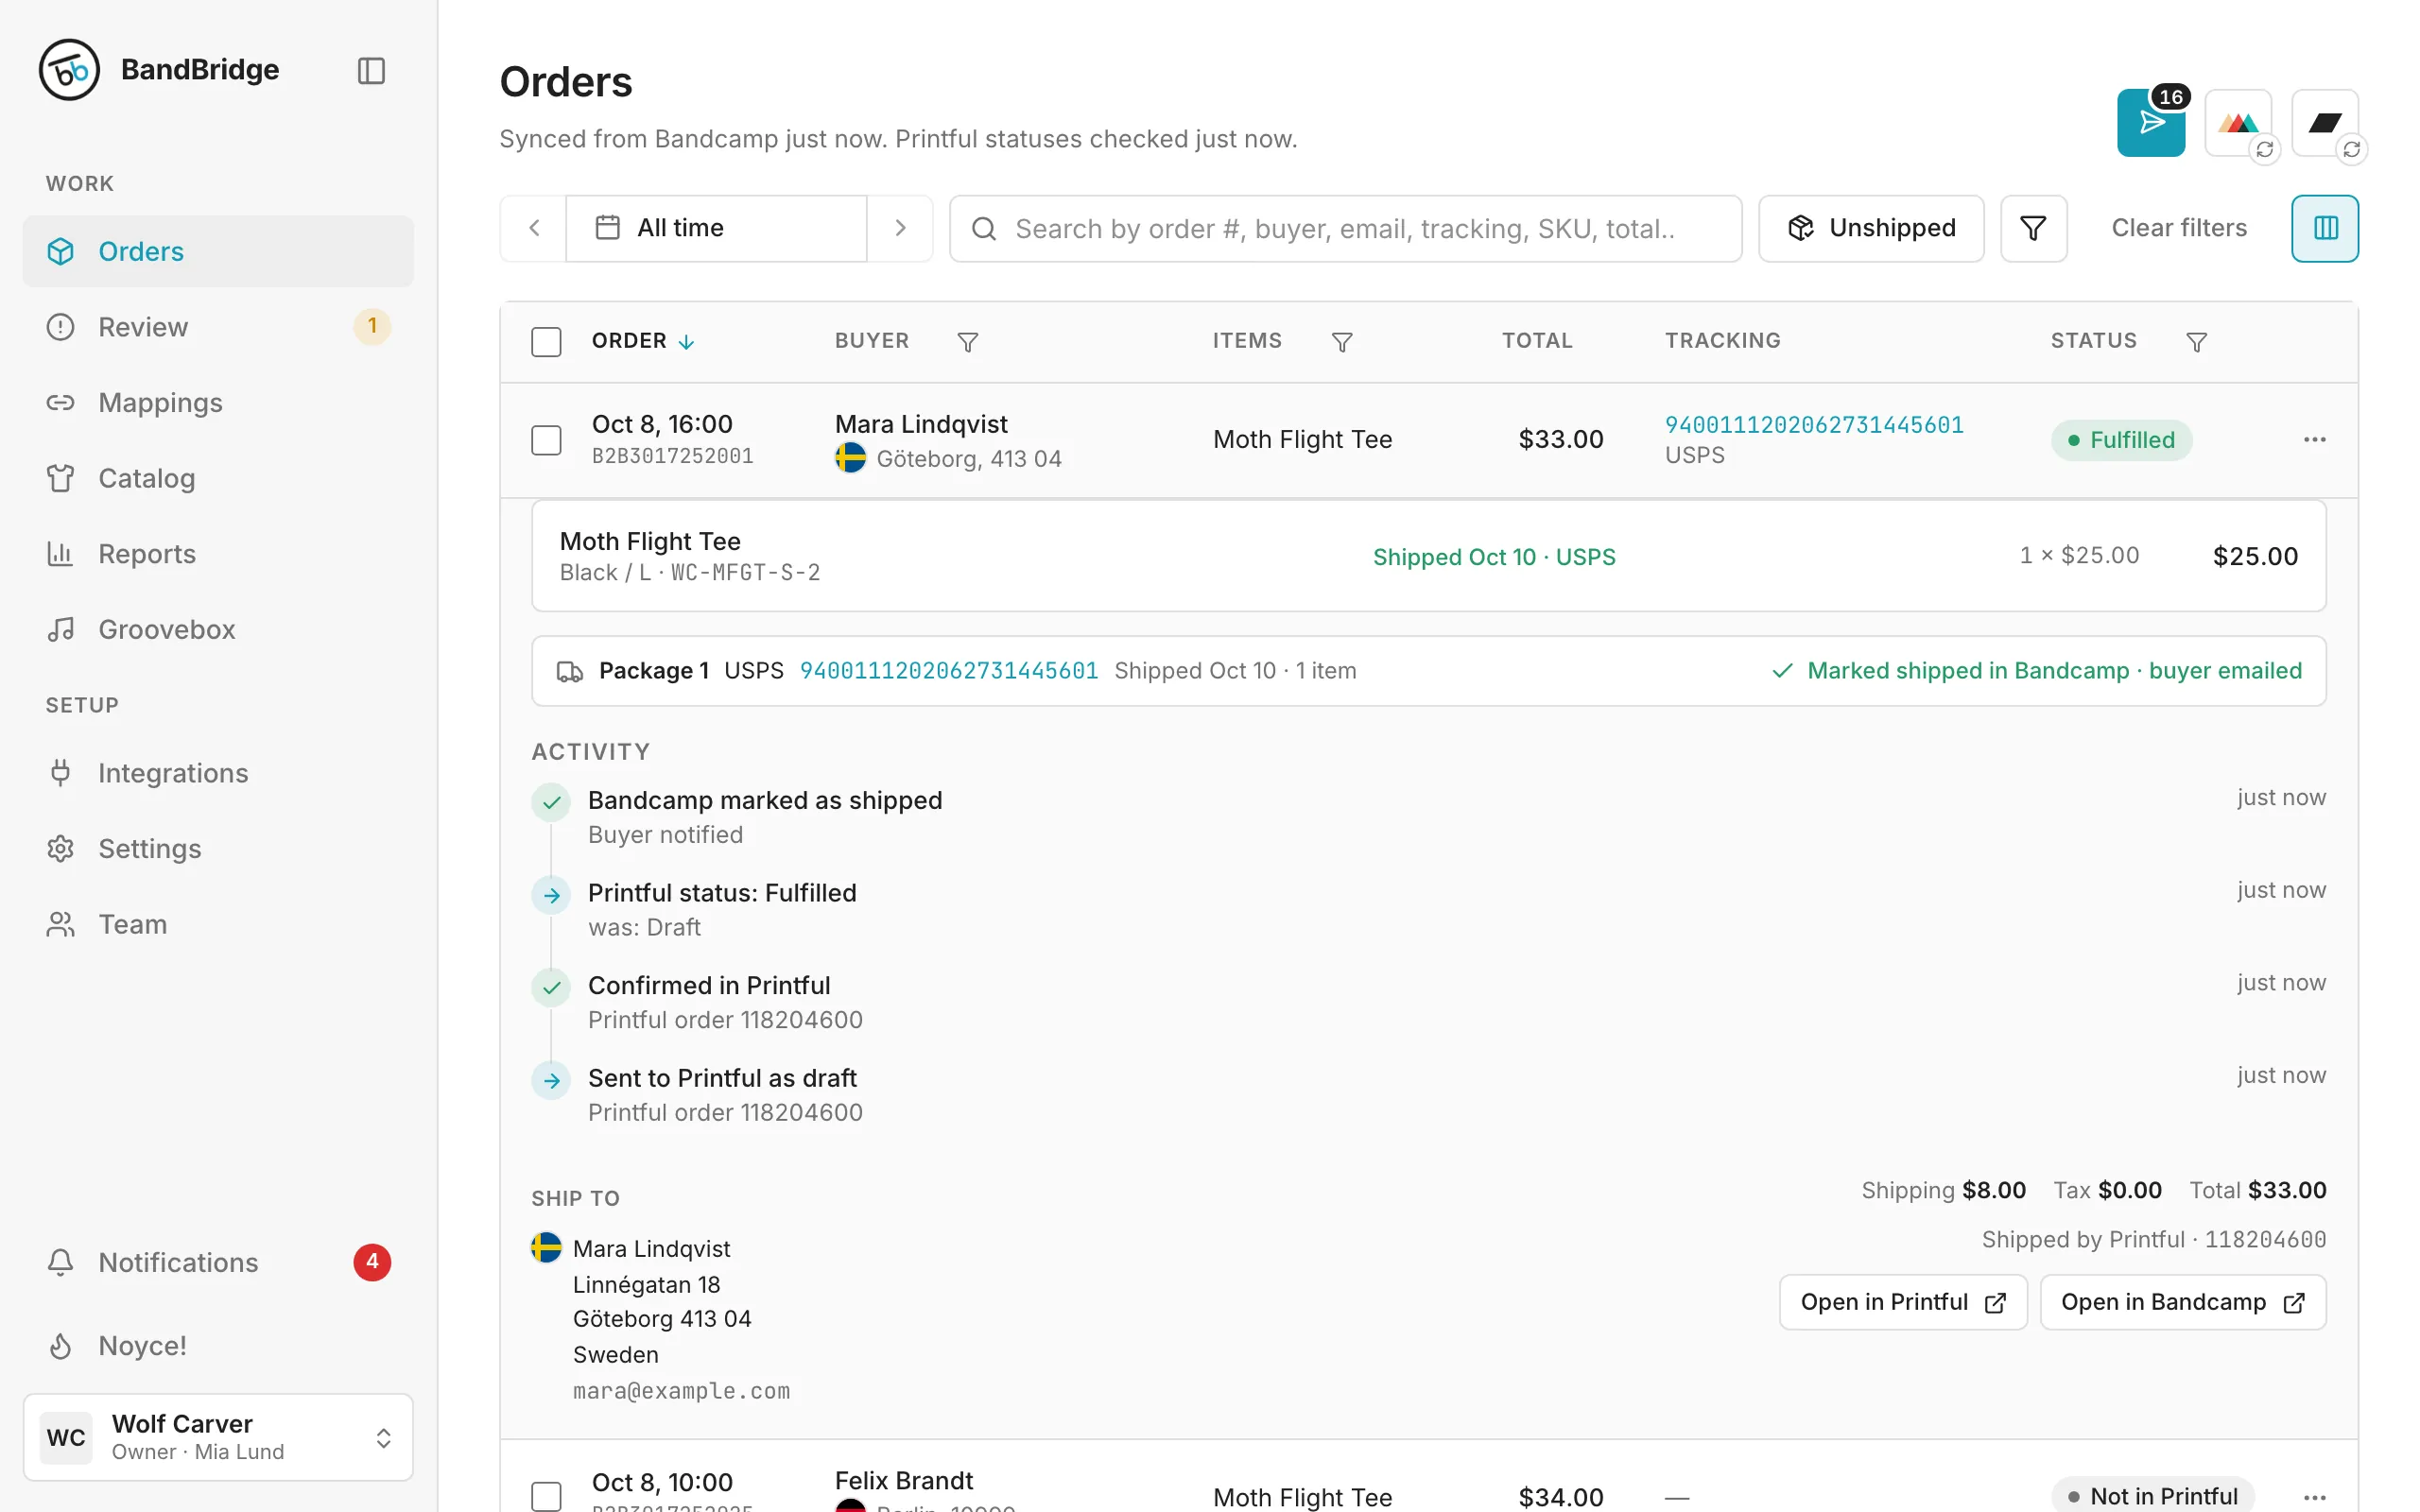Filter the Status column

(x=2196, y=342)
